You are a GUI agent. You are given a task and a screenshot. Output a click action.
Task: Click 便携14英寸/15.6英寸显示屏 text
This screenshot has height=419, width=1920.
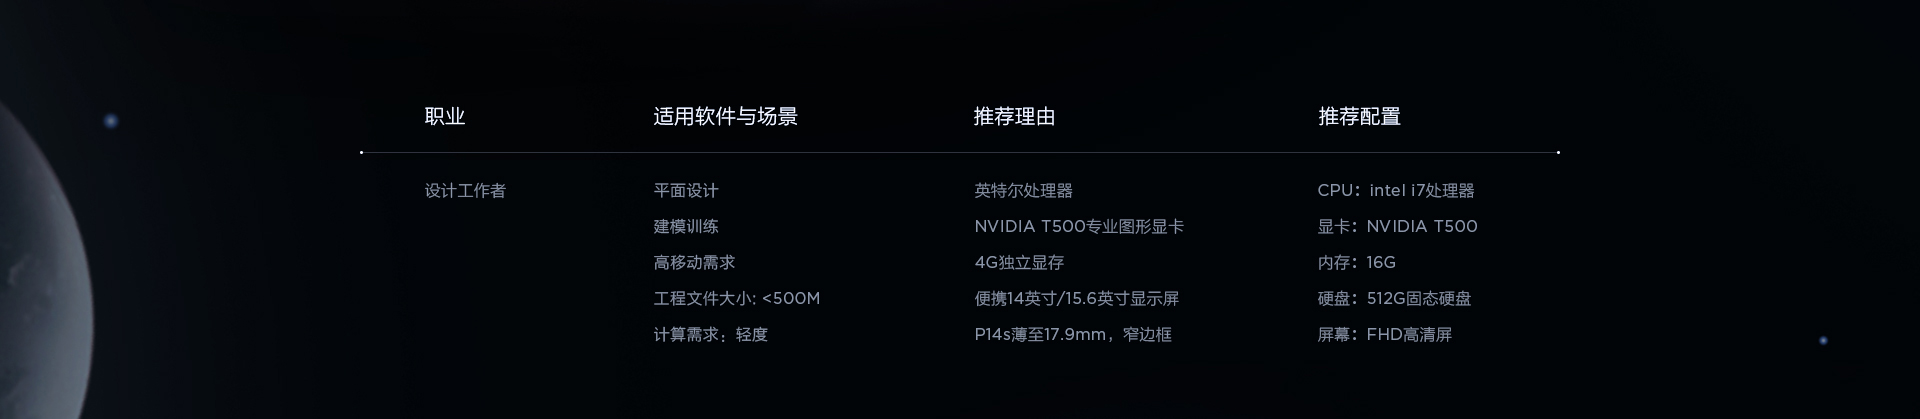(1077, 299)
